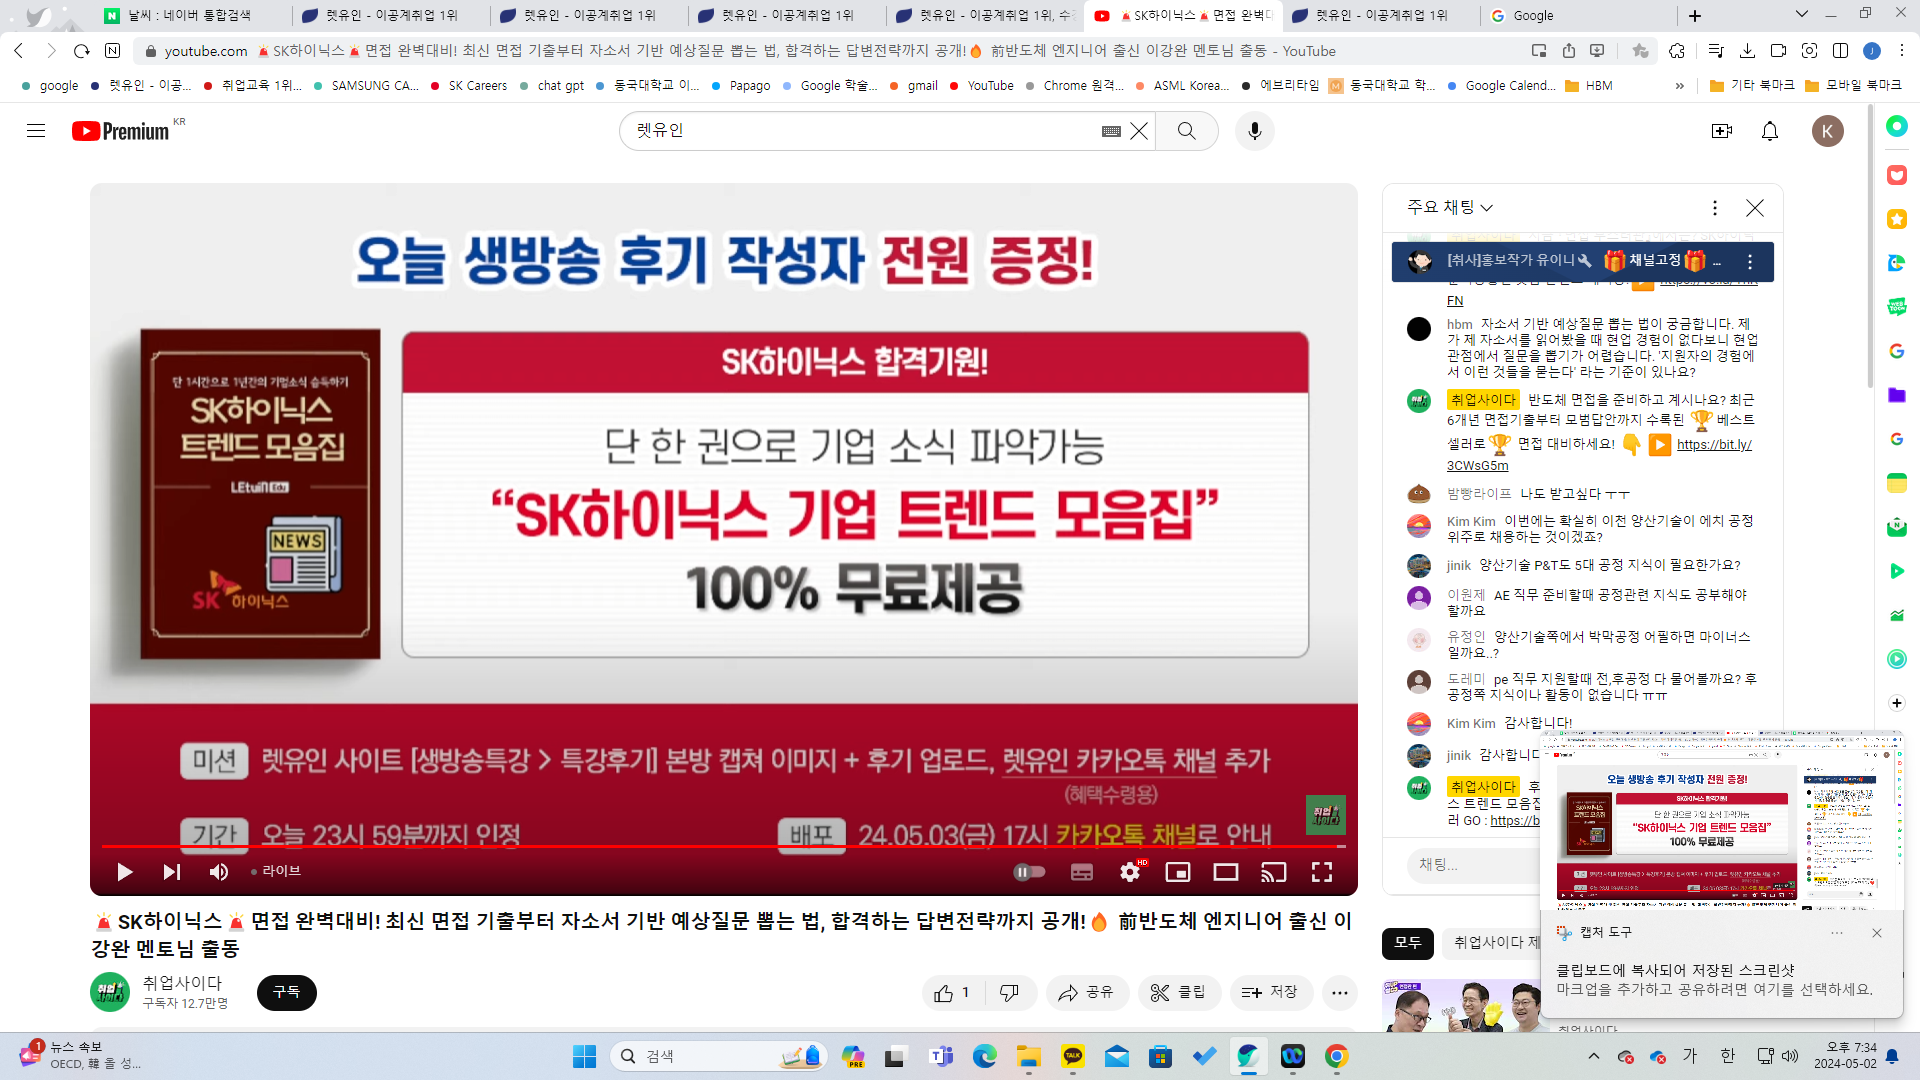Image resolution: width=1920 pixels, height=1080 pixels.
Task: Switch to the 날씨 네이버 통합검색 tab
Action: click(190, 15)
